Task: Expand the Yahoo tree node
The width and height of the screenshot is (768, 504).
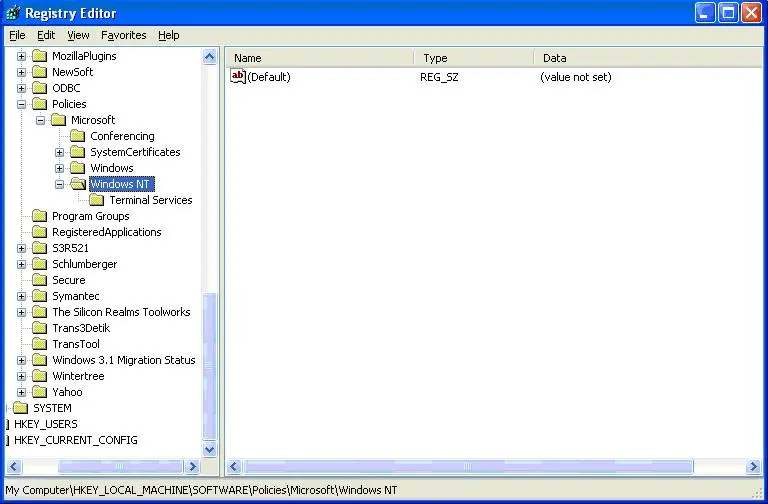Action: click(22, 392)
